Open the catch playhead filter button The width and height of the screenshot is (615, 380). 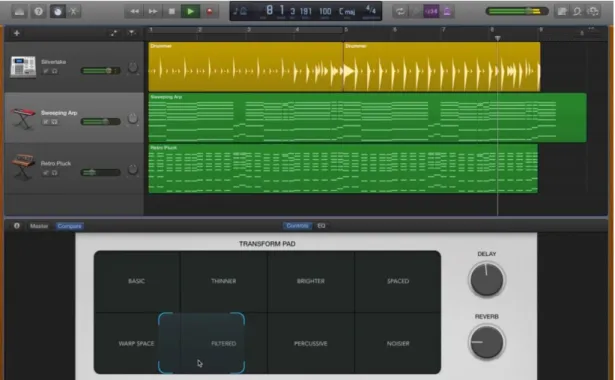click(x=132, y=33)
